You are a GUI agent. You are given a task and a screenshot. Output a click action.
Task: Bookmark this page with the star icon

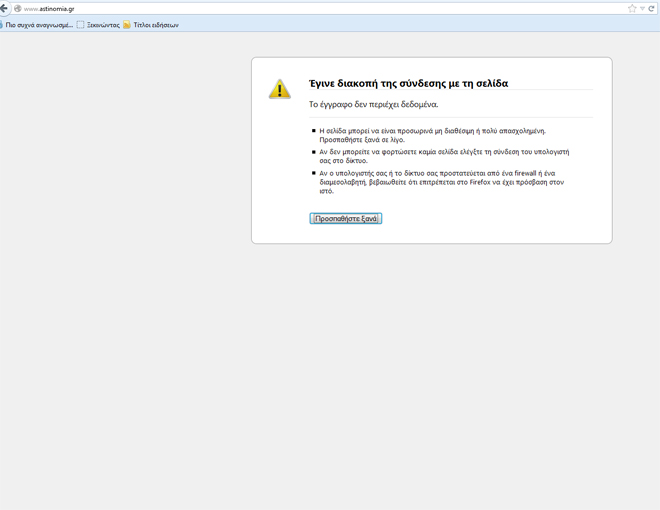pyautogui.click(x=631, y=8)
